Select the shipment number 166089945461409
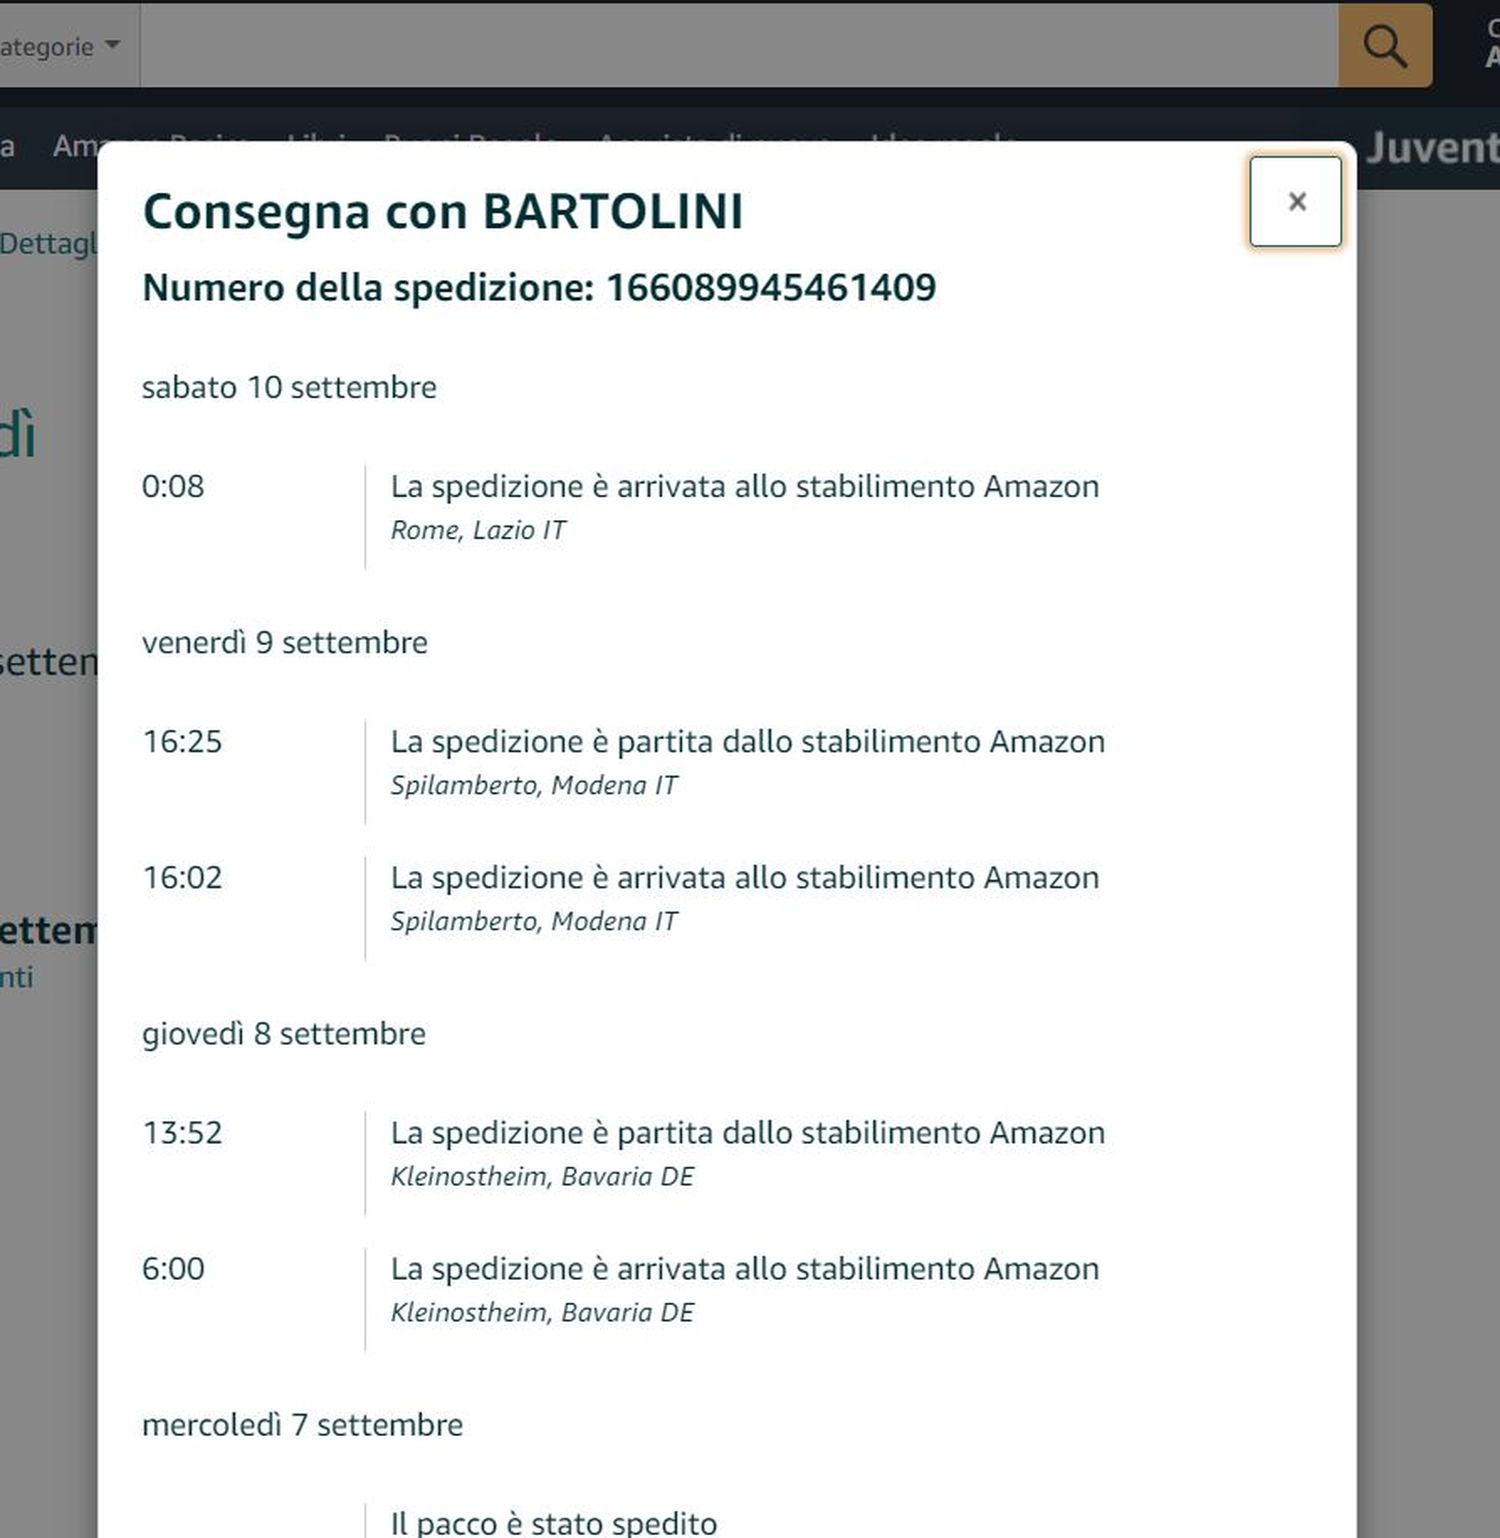1500x1538 pixels. (770, 288)
